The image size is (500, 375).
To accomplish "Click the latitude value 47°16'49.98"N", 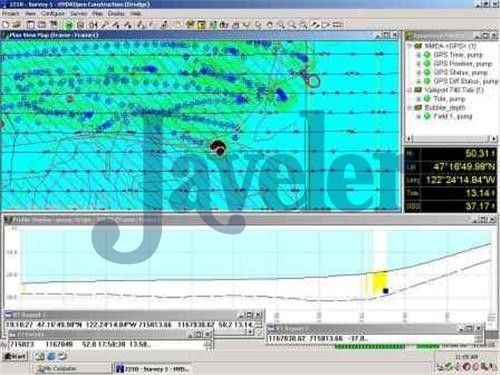I will (464, 167).
